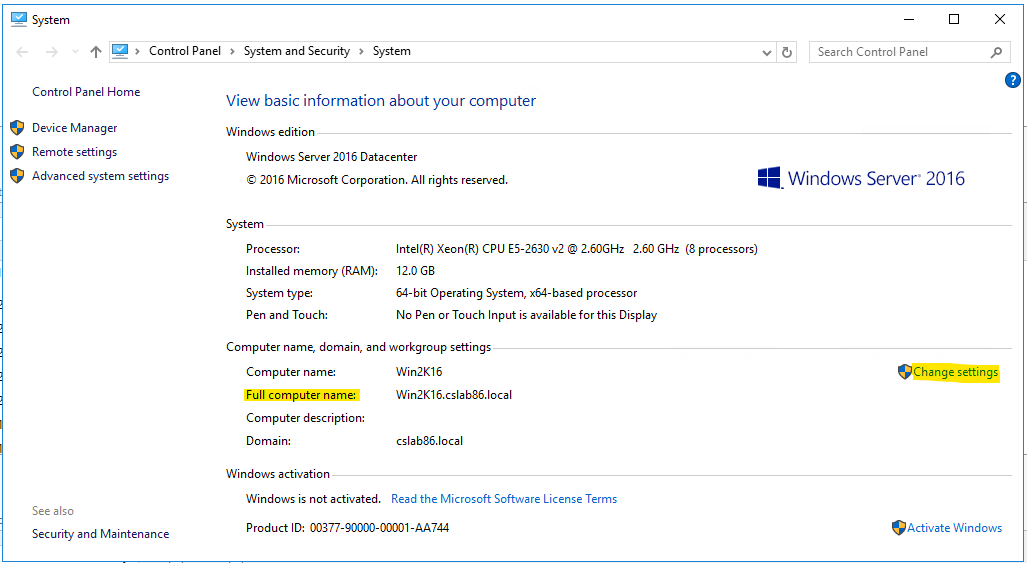Open Control Panel Home
Viewport: 1027px width, 563px height.
[x=86, y=92]
